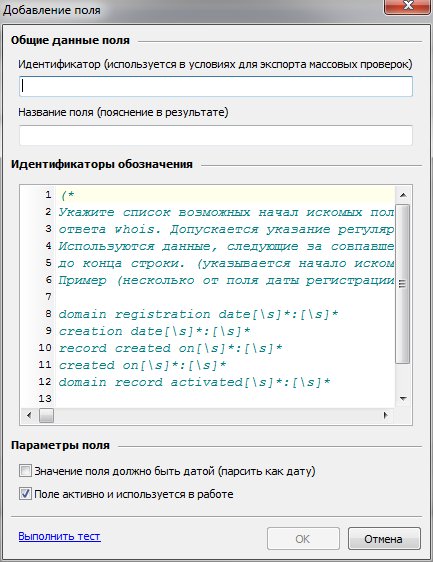Click the horizontal scroll right arrow
The width and height of the screenshot is (433, 562).
point(386,415)
